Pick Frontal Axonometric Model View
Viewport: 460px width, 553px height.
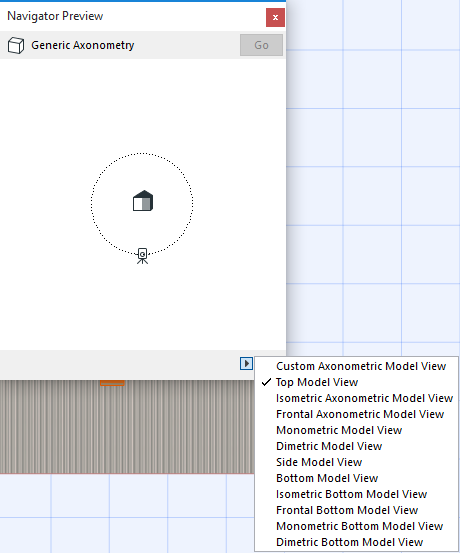click(x=356, y=414)
